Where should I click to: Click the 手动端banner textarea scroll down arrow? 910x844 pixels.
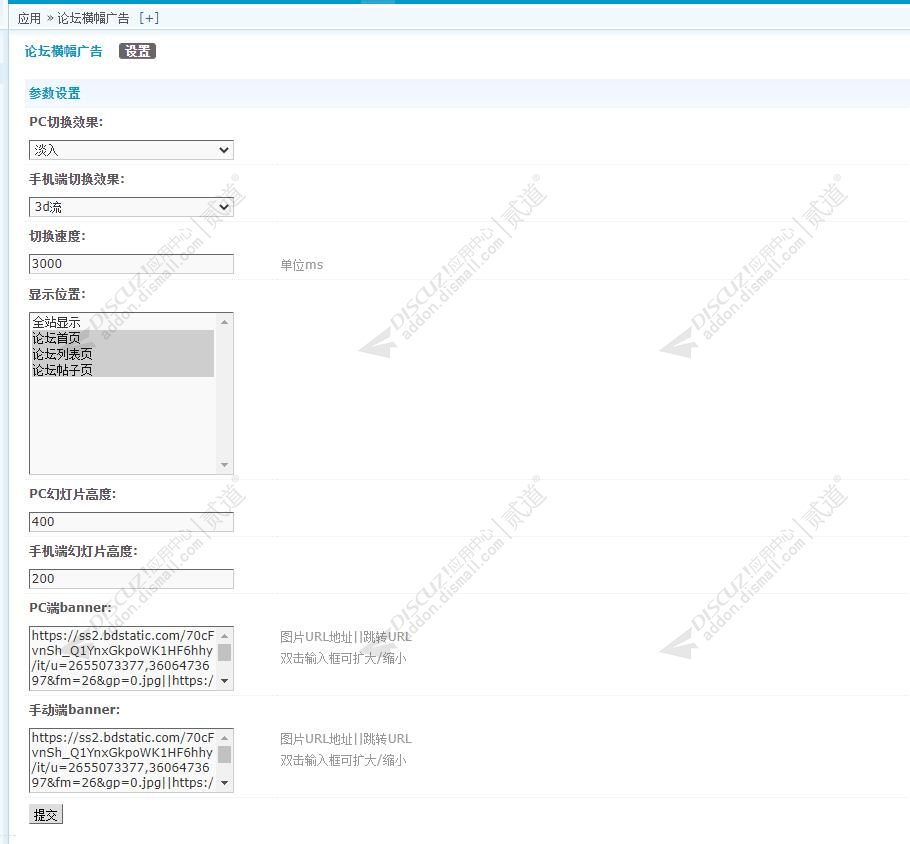[225, 783]
